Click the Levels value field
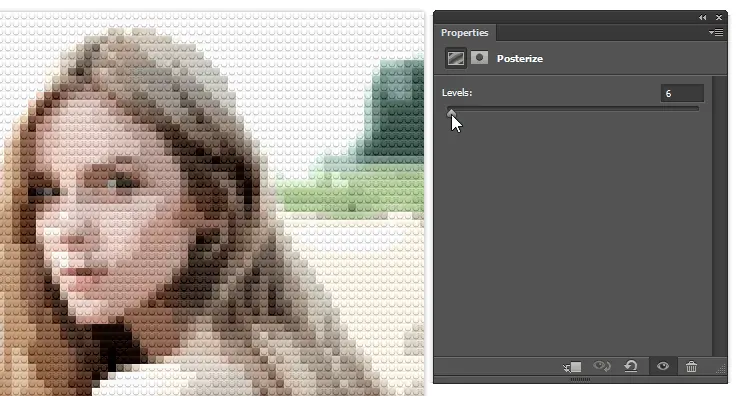Screen dimensions: 740x396 pyautogui.click(x=682, y=93)
